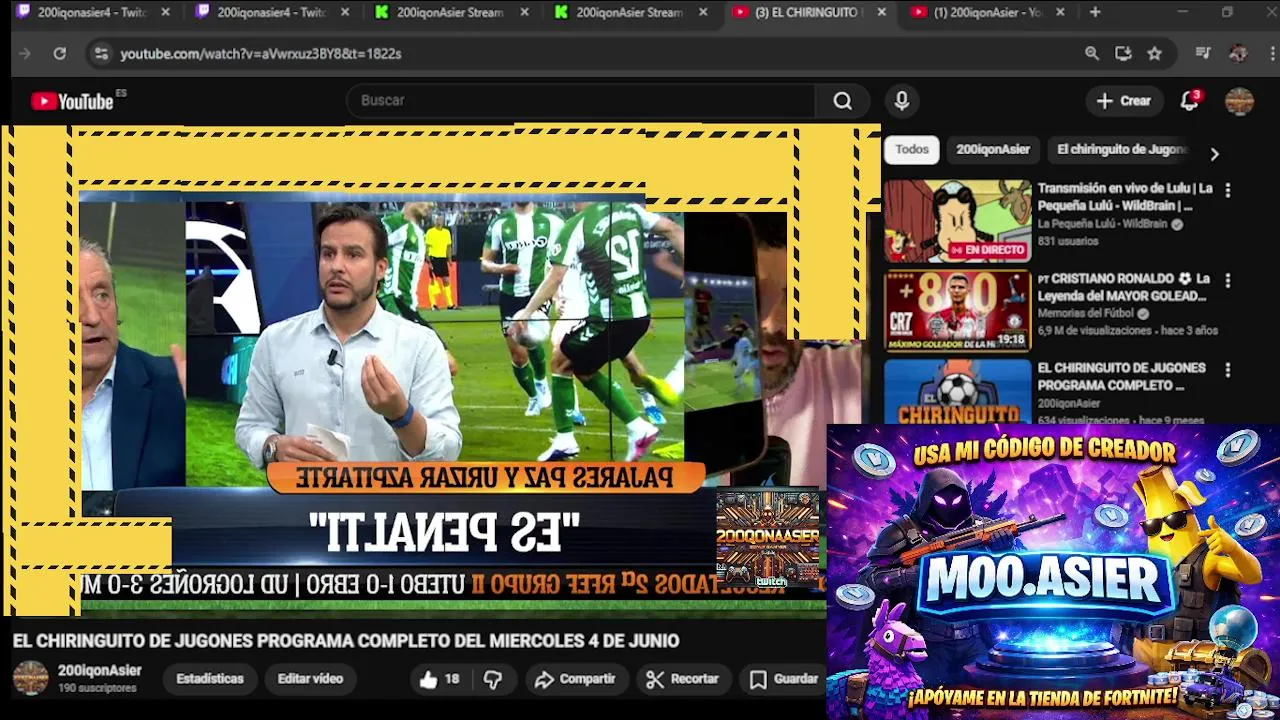Image resolution: width=1280 pixels, height=720 pixels.
Task: Open options menu for Lulu live video
Action: 1228,190
